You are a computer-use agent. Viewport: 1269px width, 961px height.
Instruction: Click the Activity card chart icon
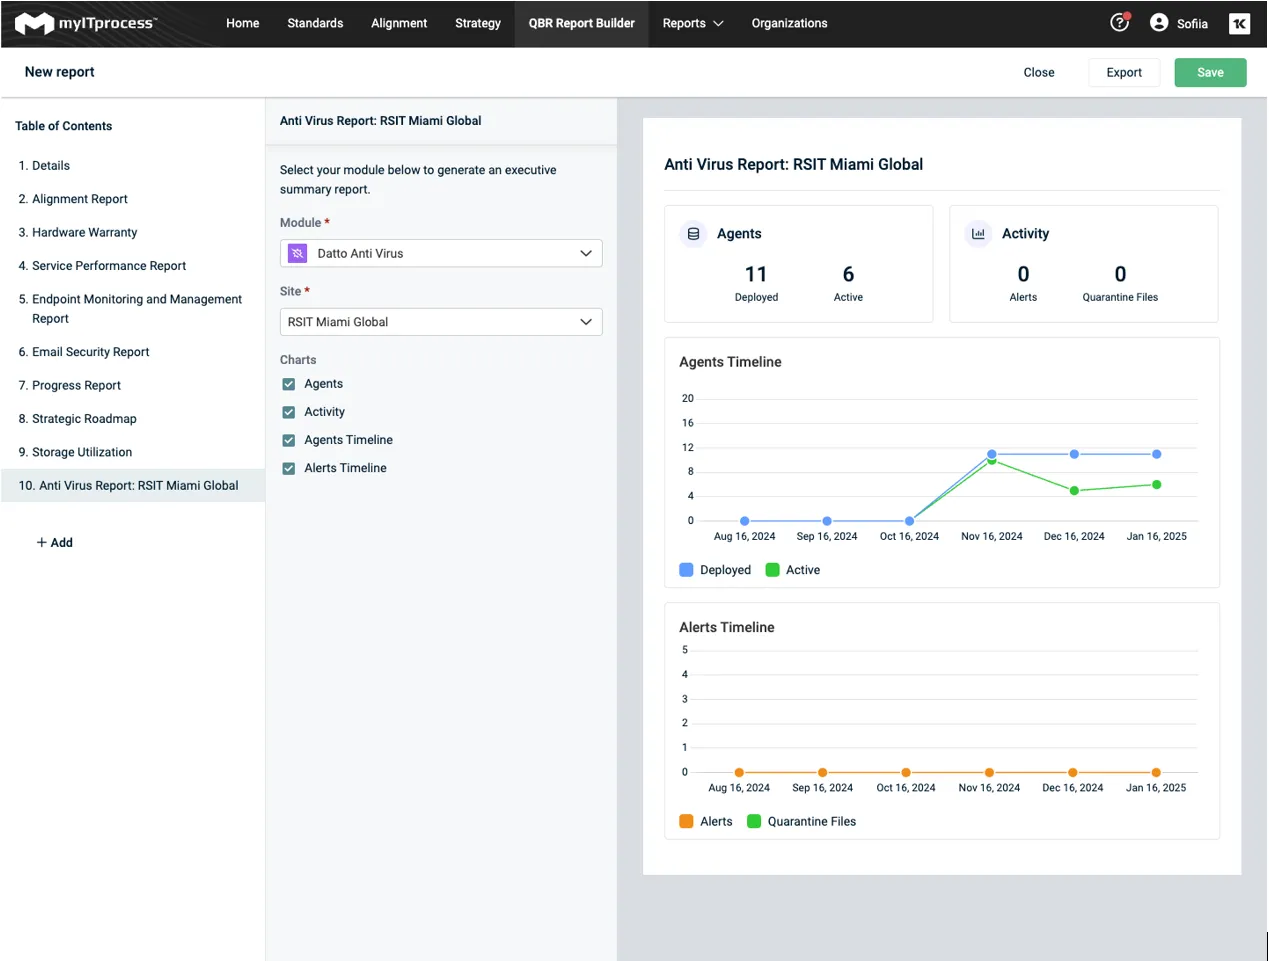coord(978,234)
